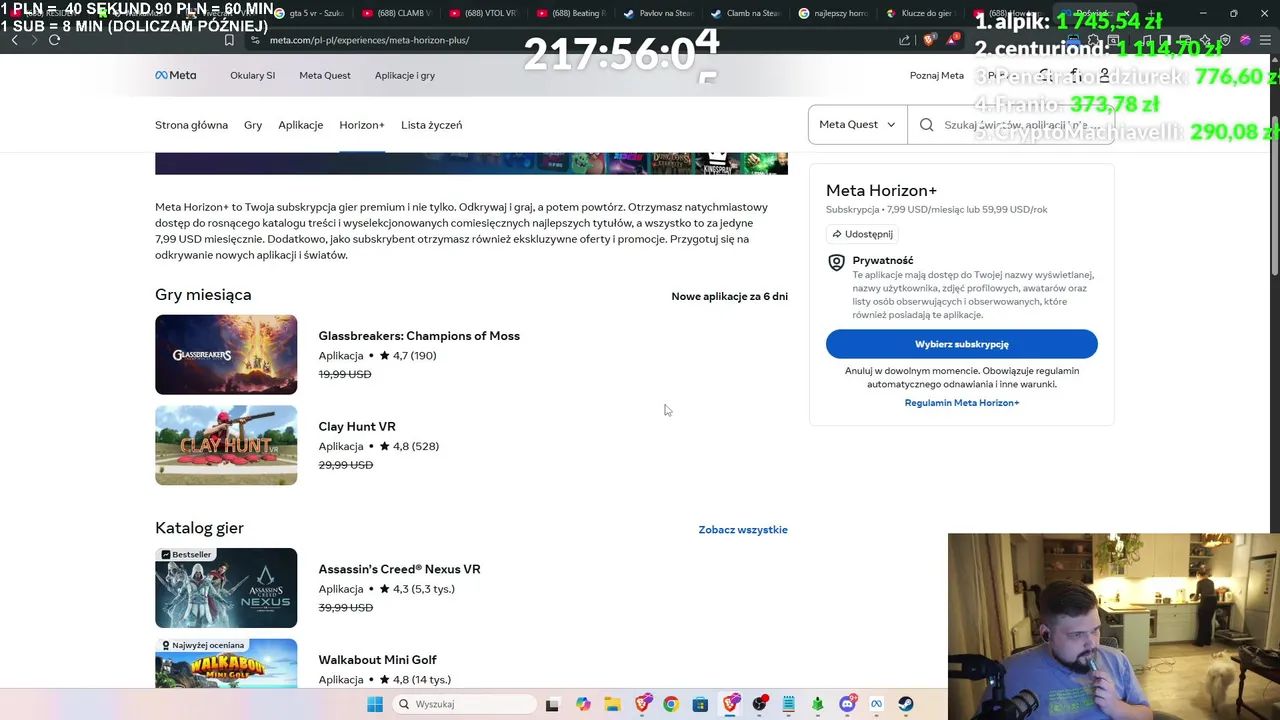The height and width of the screenshot is (720, 1280).
Task: Click the browser forward arrow
Action: [34, 40]
